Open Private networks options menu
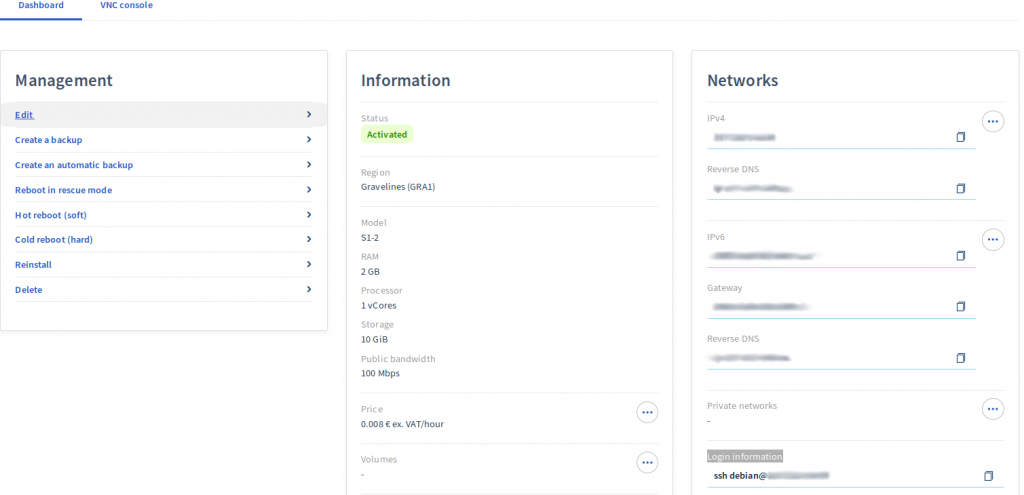 (993, 409)
